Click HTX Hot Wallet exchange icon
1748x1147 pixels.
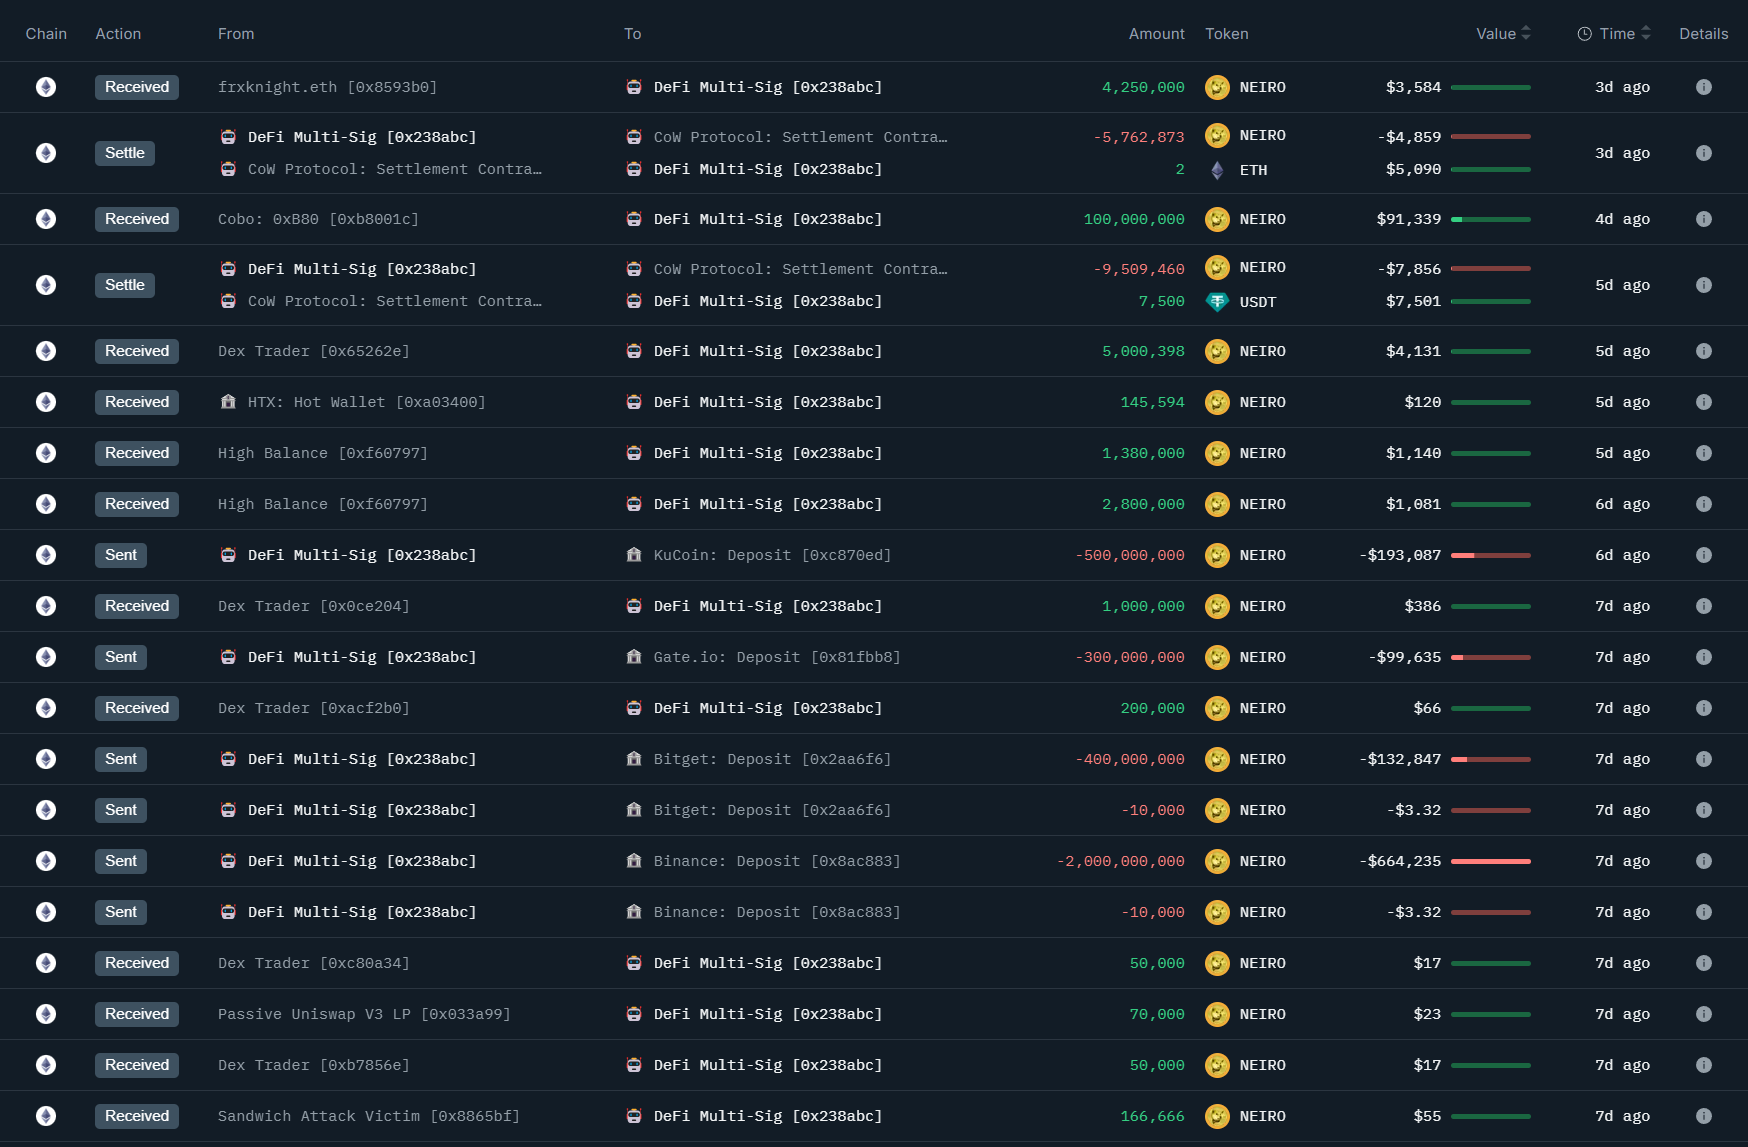[x=228, y=402]
